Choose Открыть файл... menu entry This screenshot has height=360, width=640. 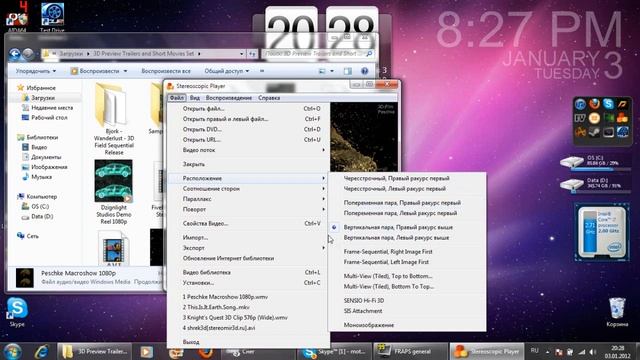[x=248, y=109]
